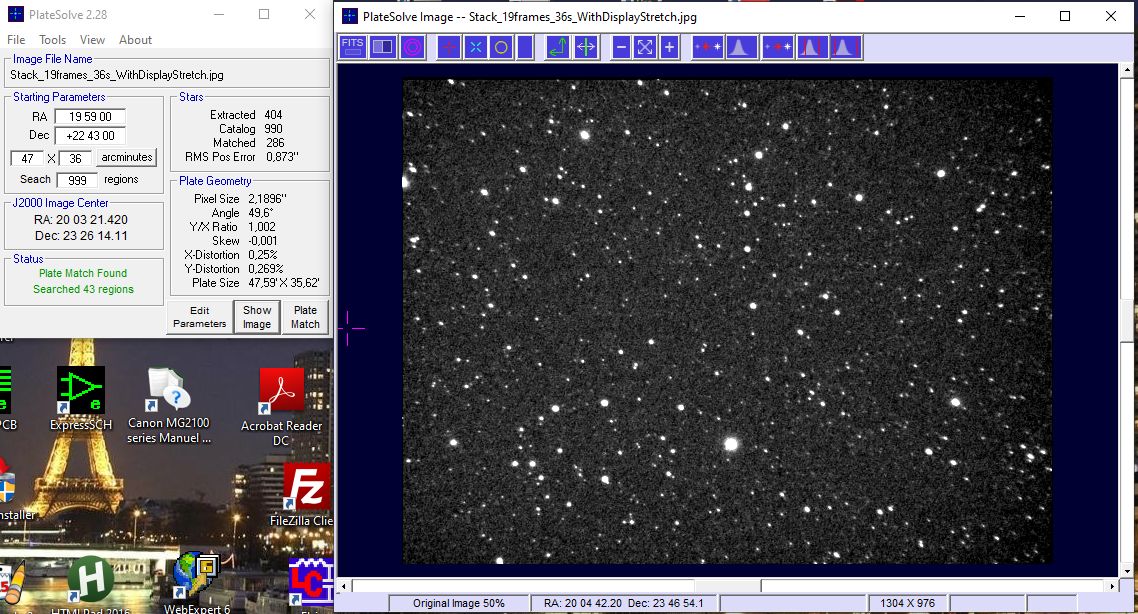Select the blue X marker icon

[475, 47]
